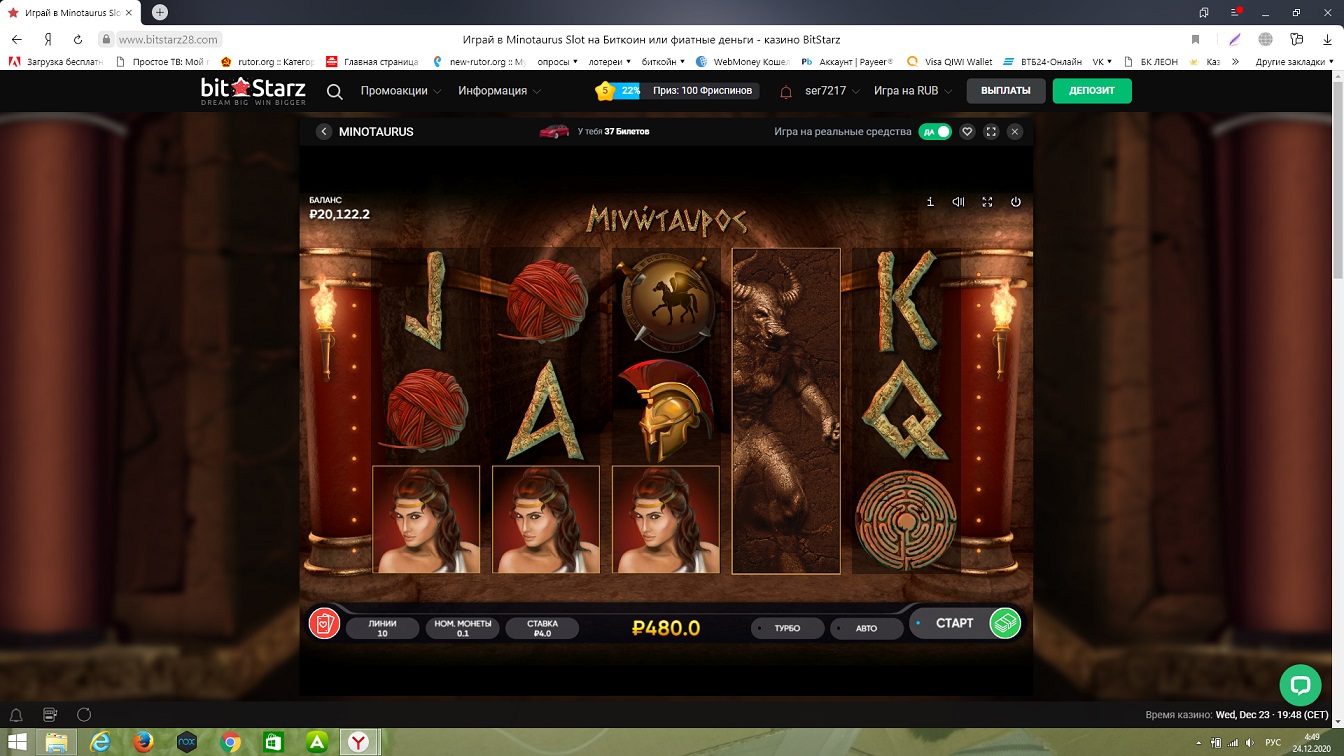Reload the page in the browser
Screen dimensions: 1344x756
click(78, 39)
